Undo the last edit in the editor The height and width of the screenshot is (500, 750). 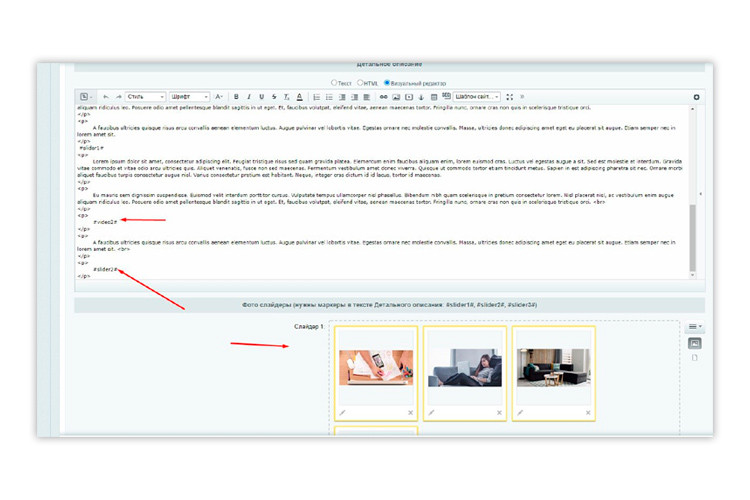pyautogui.click(x=106, y=97)
